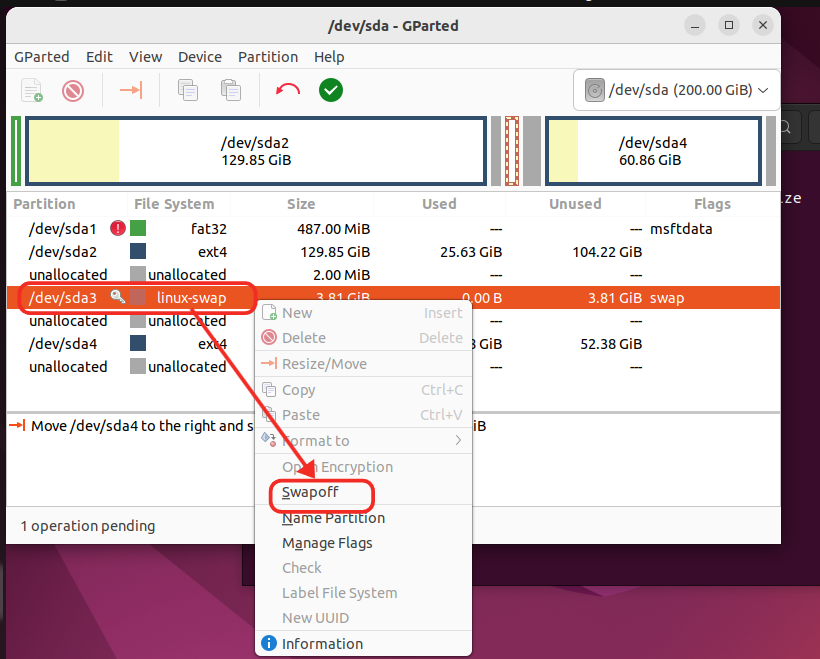Click the Delete partition toolbar icon
Viewport: 820px width, 659px height.
(73, 90)
